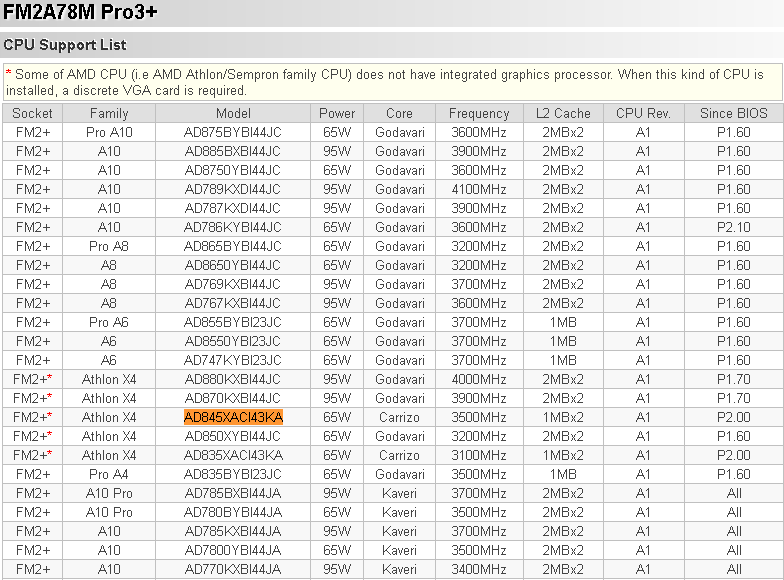
Task: Select the Family column header
Action: 109,114
